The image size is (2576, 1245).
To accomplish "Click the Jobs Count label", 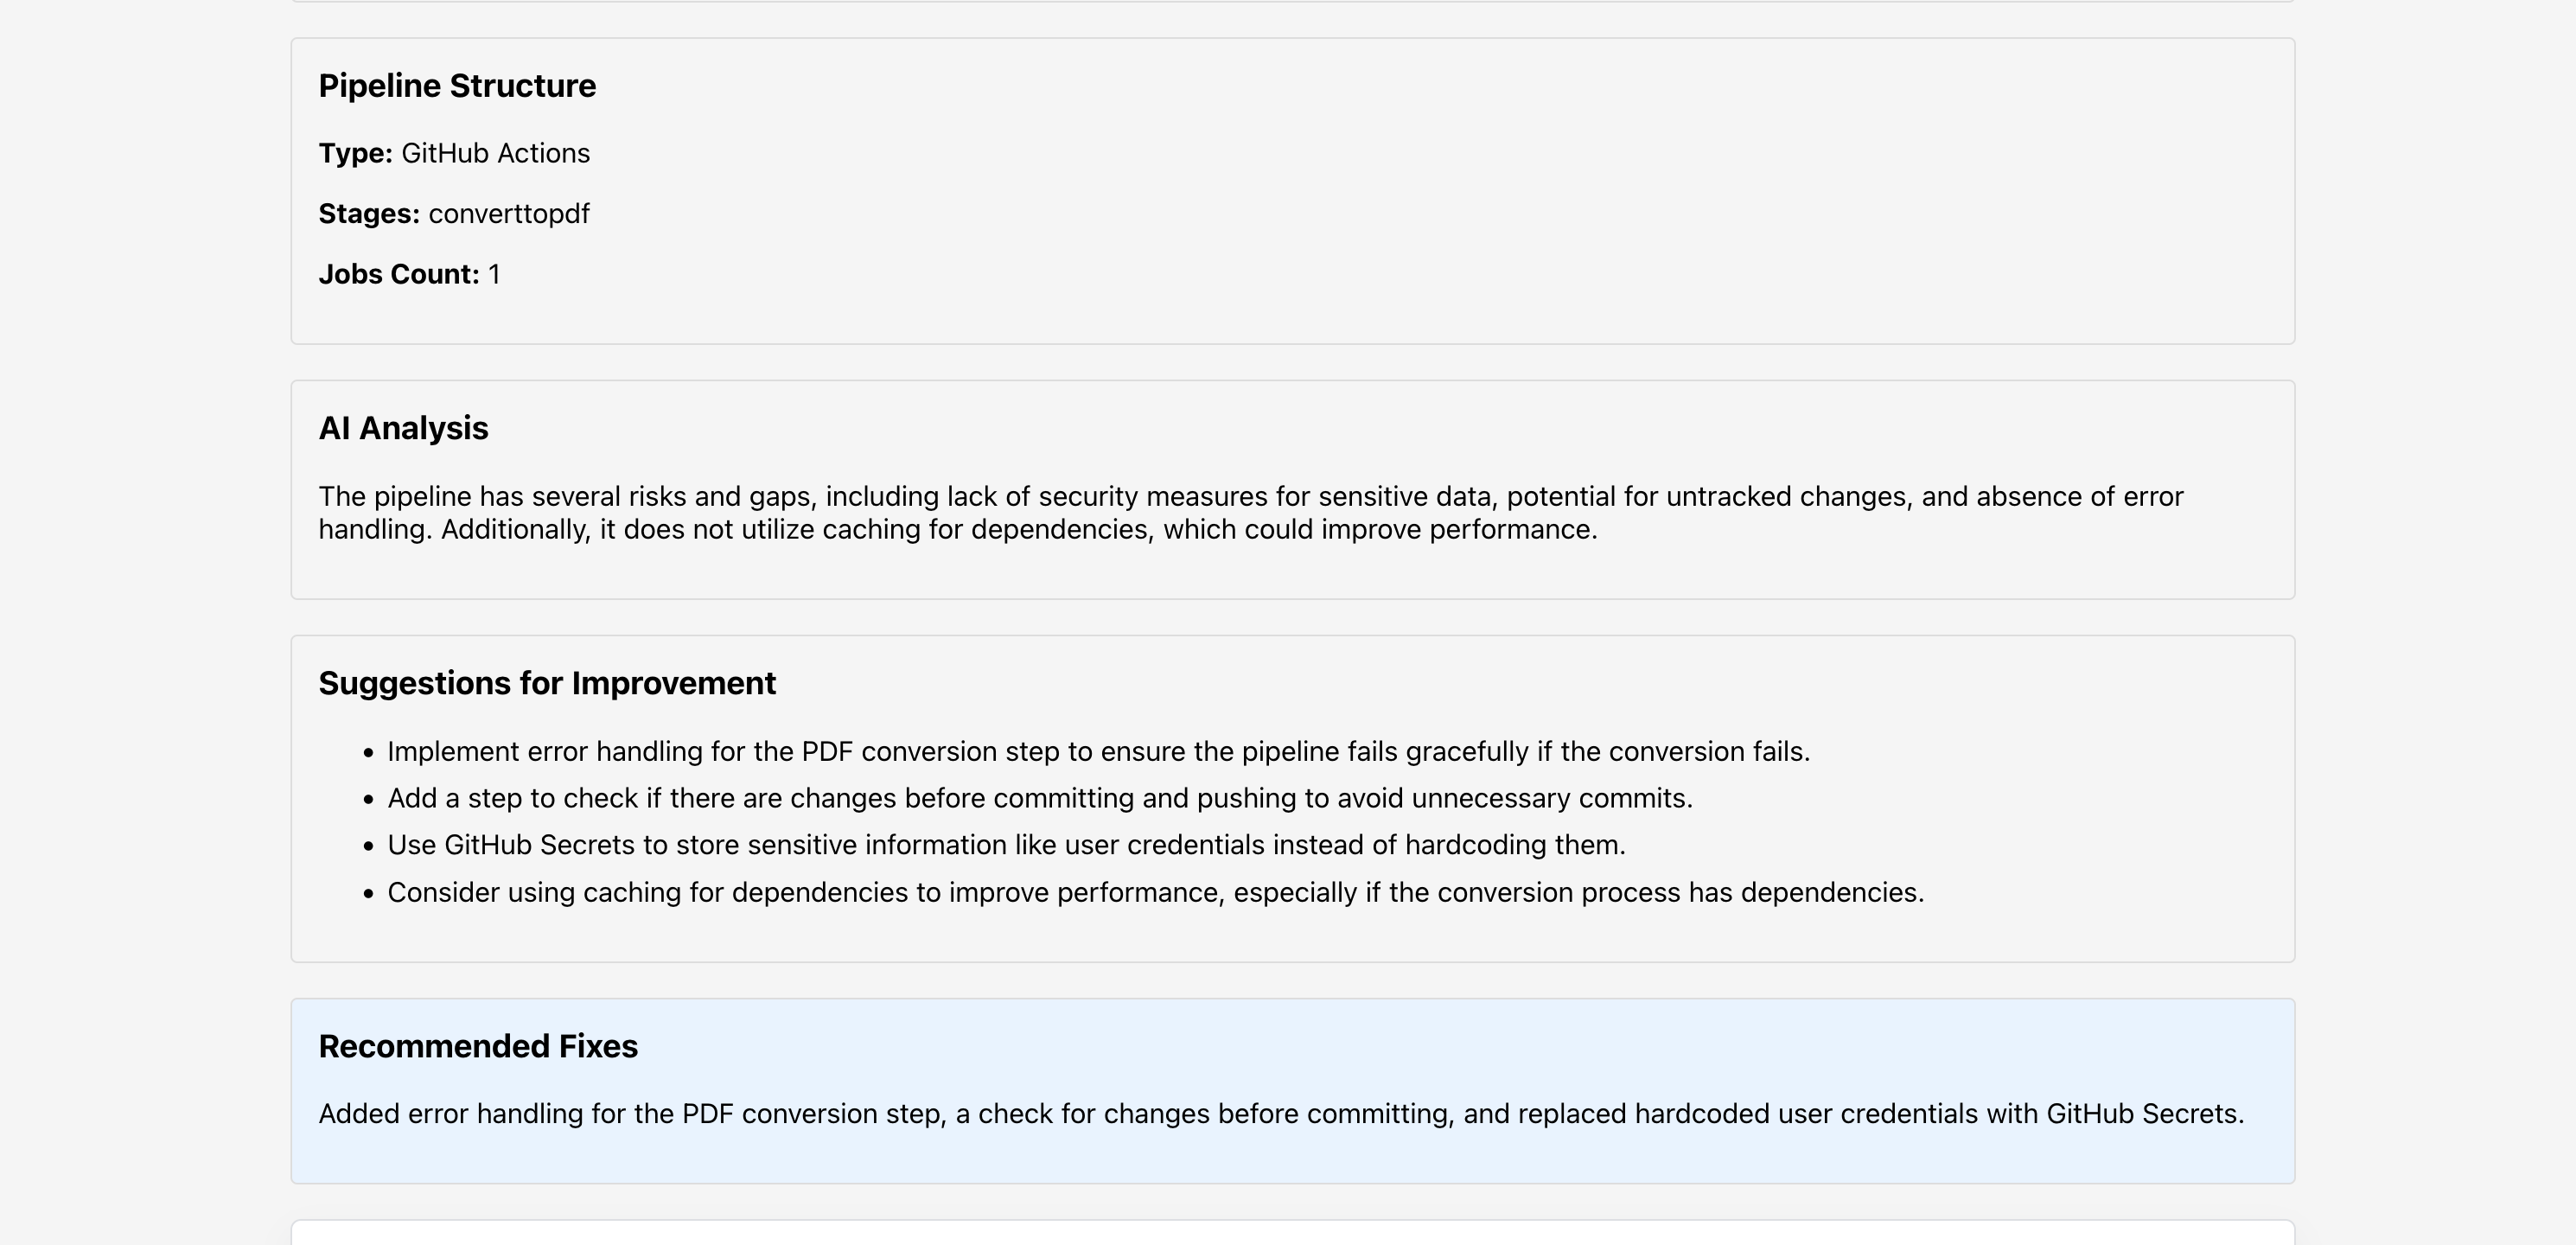I will click(x=398, y=274).
